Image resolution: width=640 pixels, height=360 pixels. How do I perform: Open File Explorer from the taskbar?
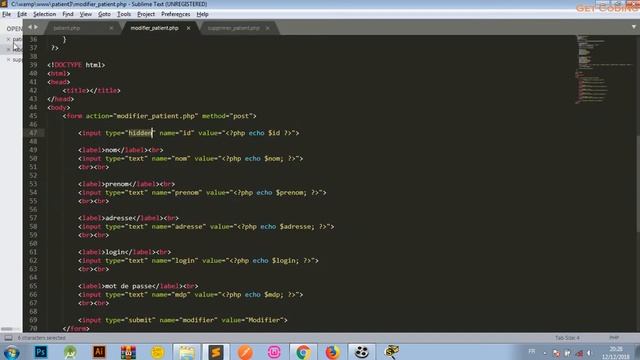187,352
